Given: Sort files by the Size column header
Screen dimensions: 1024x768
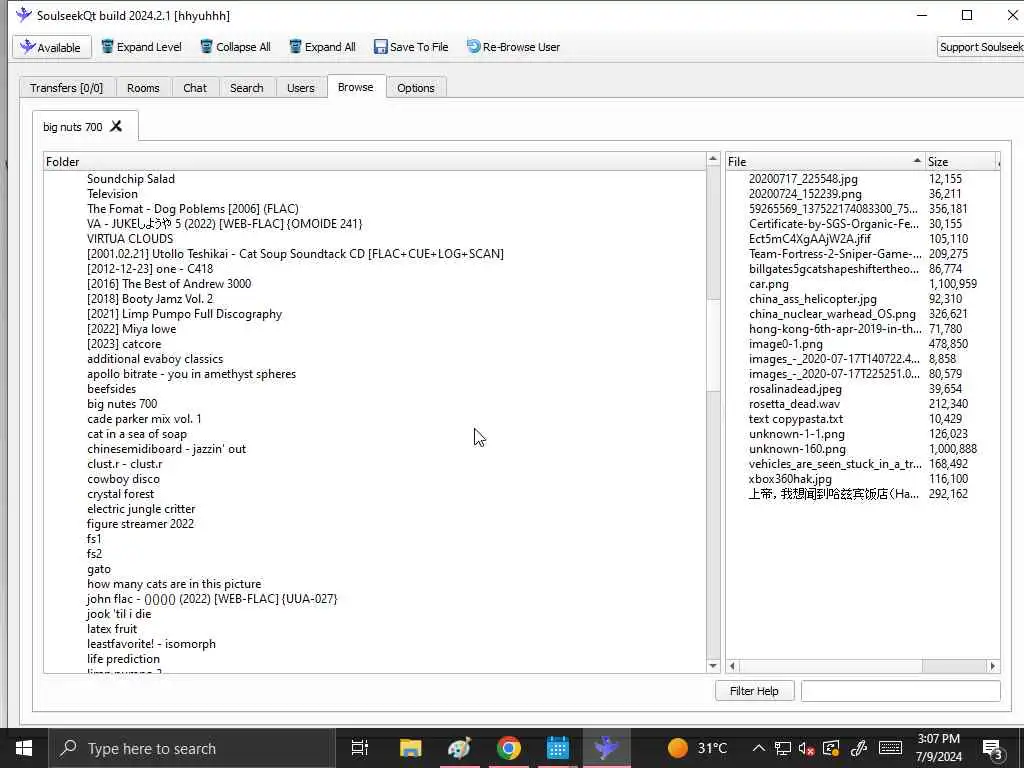Looking at the screenshot, I should coord(961,161).
